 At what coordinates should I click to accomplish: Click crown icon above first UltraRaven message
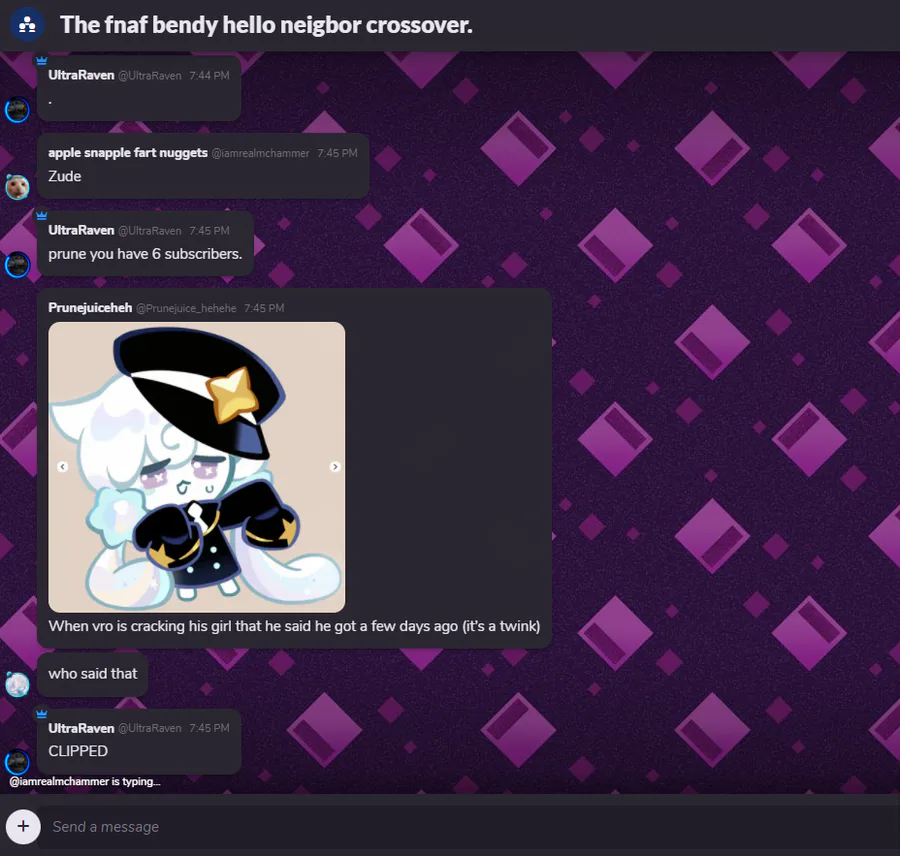41,60
